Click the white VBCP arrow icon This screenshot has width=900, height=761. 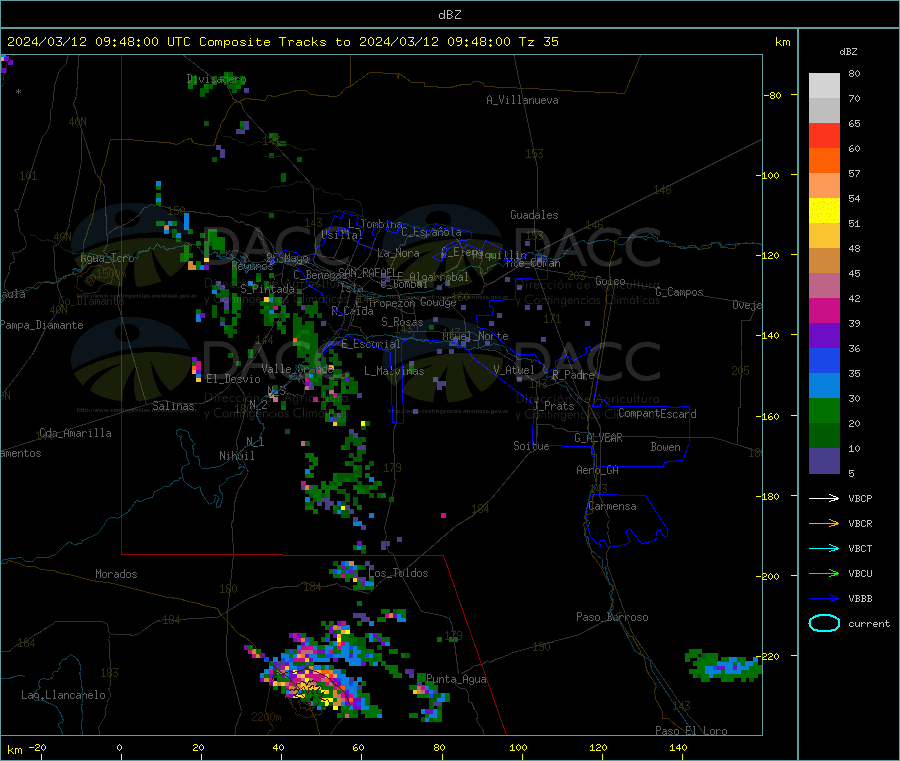coord(824,498)
